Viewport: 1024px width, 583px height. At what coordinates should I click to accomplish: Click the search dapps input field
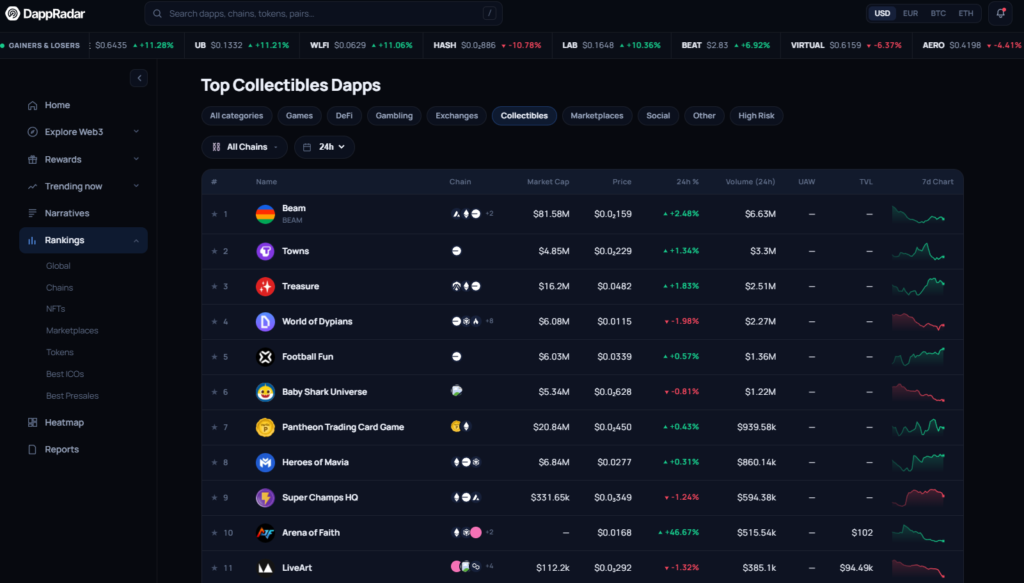click(323, 13)
